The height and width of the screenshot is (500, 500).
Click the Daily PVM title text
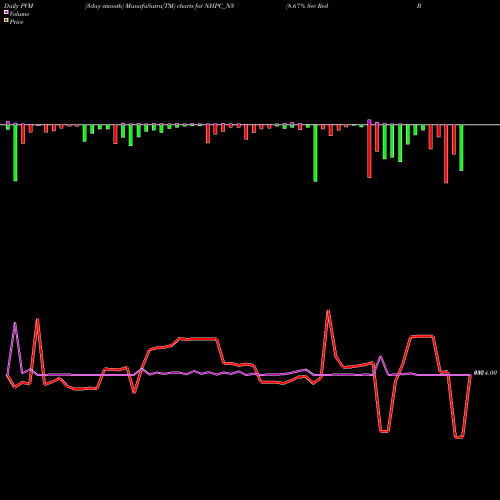pos(19,6)
